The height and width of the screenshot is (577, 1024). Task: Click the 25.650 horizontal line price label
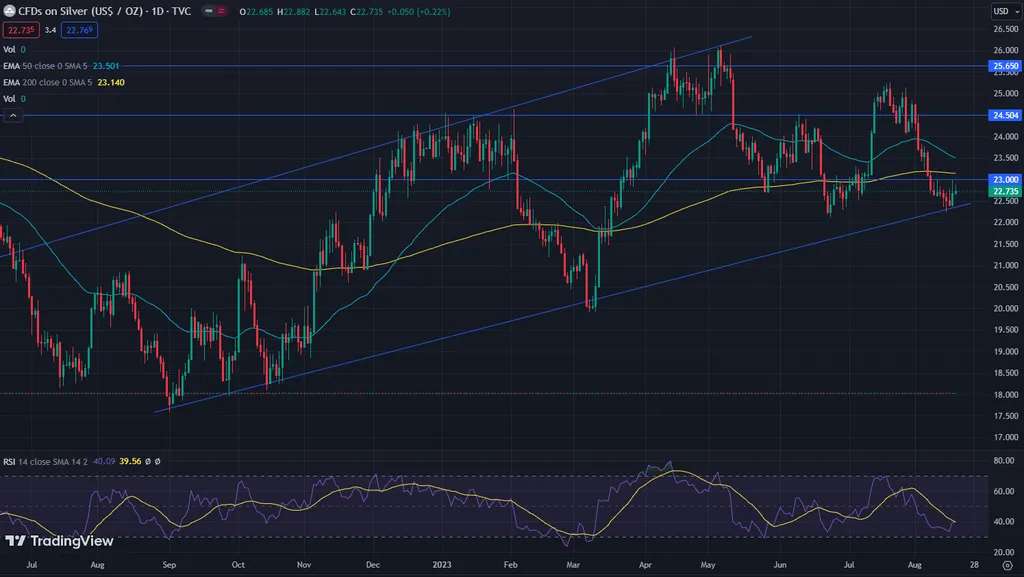[x=1004, y=66]
